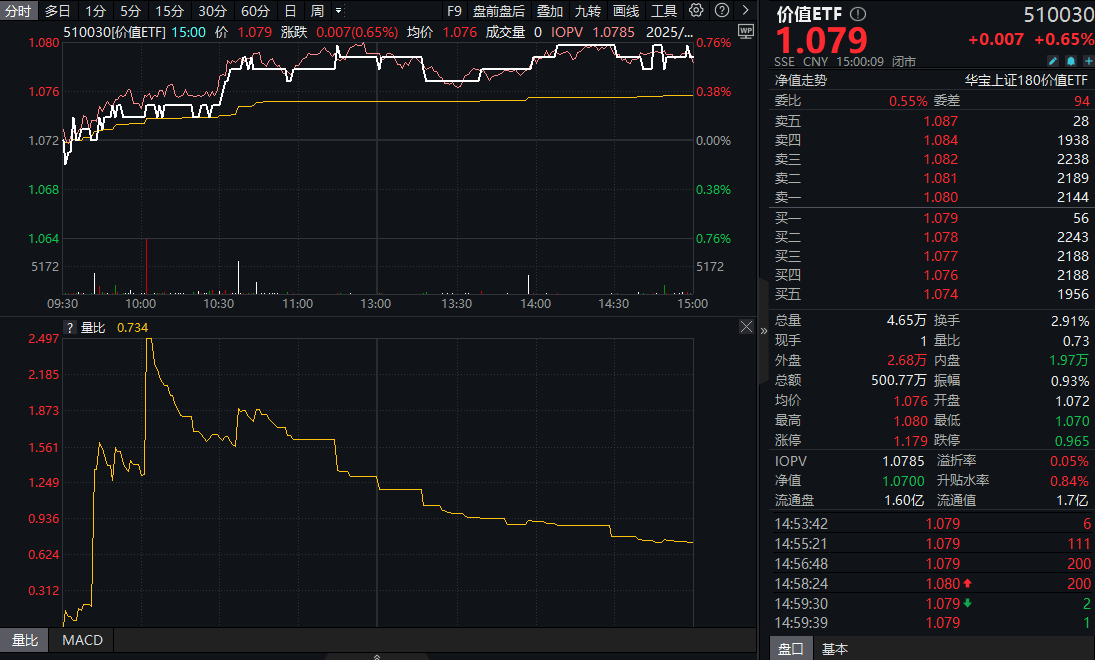
Task: Open the 工具 tools menu
Action: coord(663,10)
